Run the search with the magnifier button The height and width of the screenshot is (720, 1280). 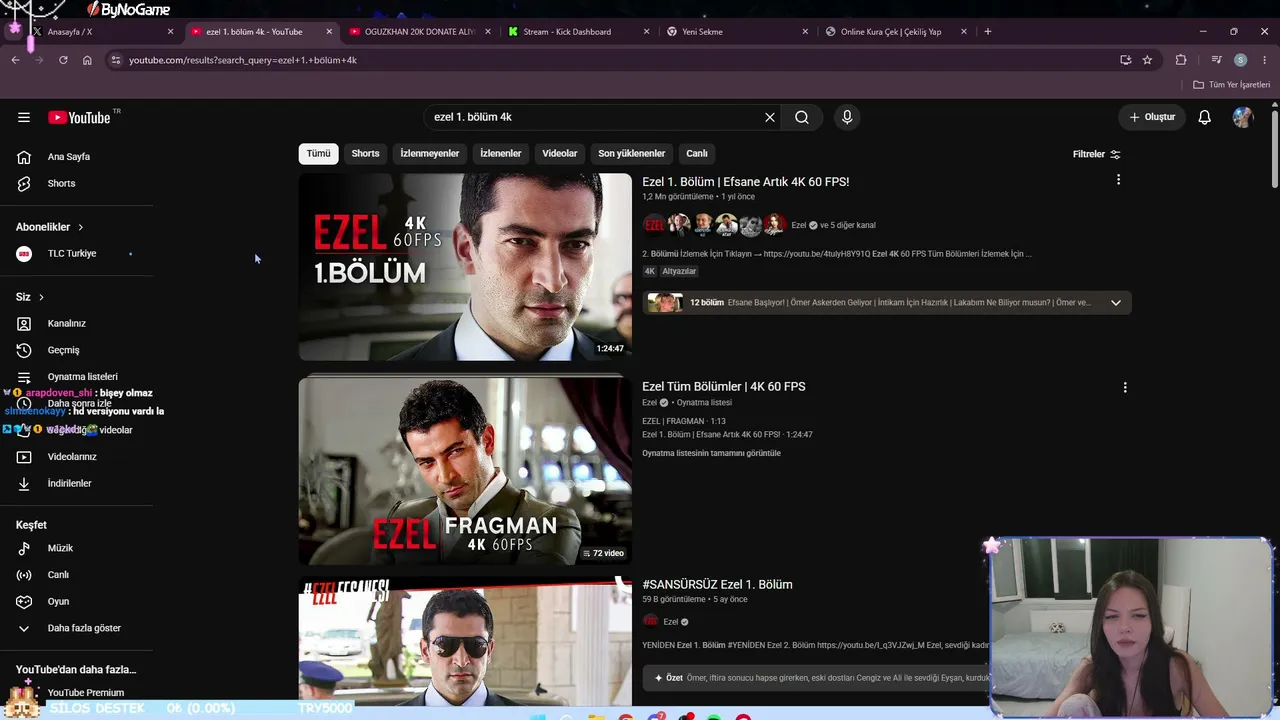tap(802, 117)
